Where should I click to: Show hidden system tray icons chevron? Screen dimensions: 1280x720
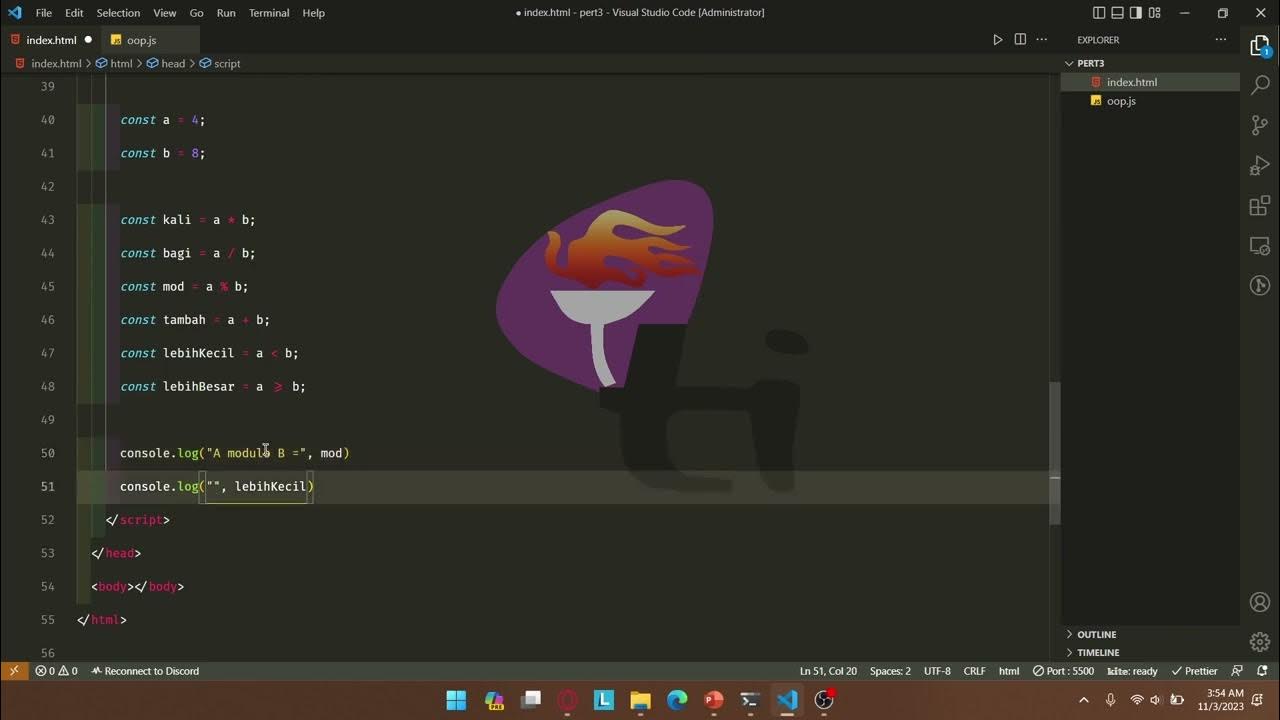(x=1084, y=700)
